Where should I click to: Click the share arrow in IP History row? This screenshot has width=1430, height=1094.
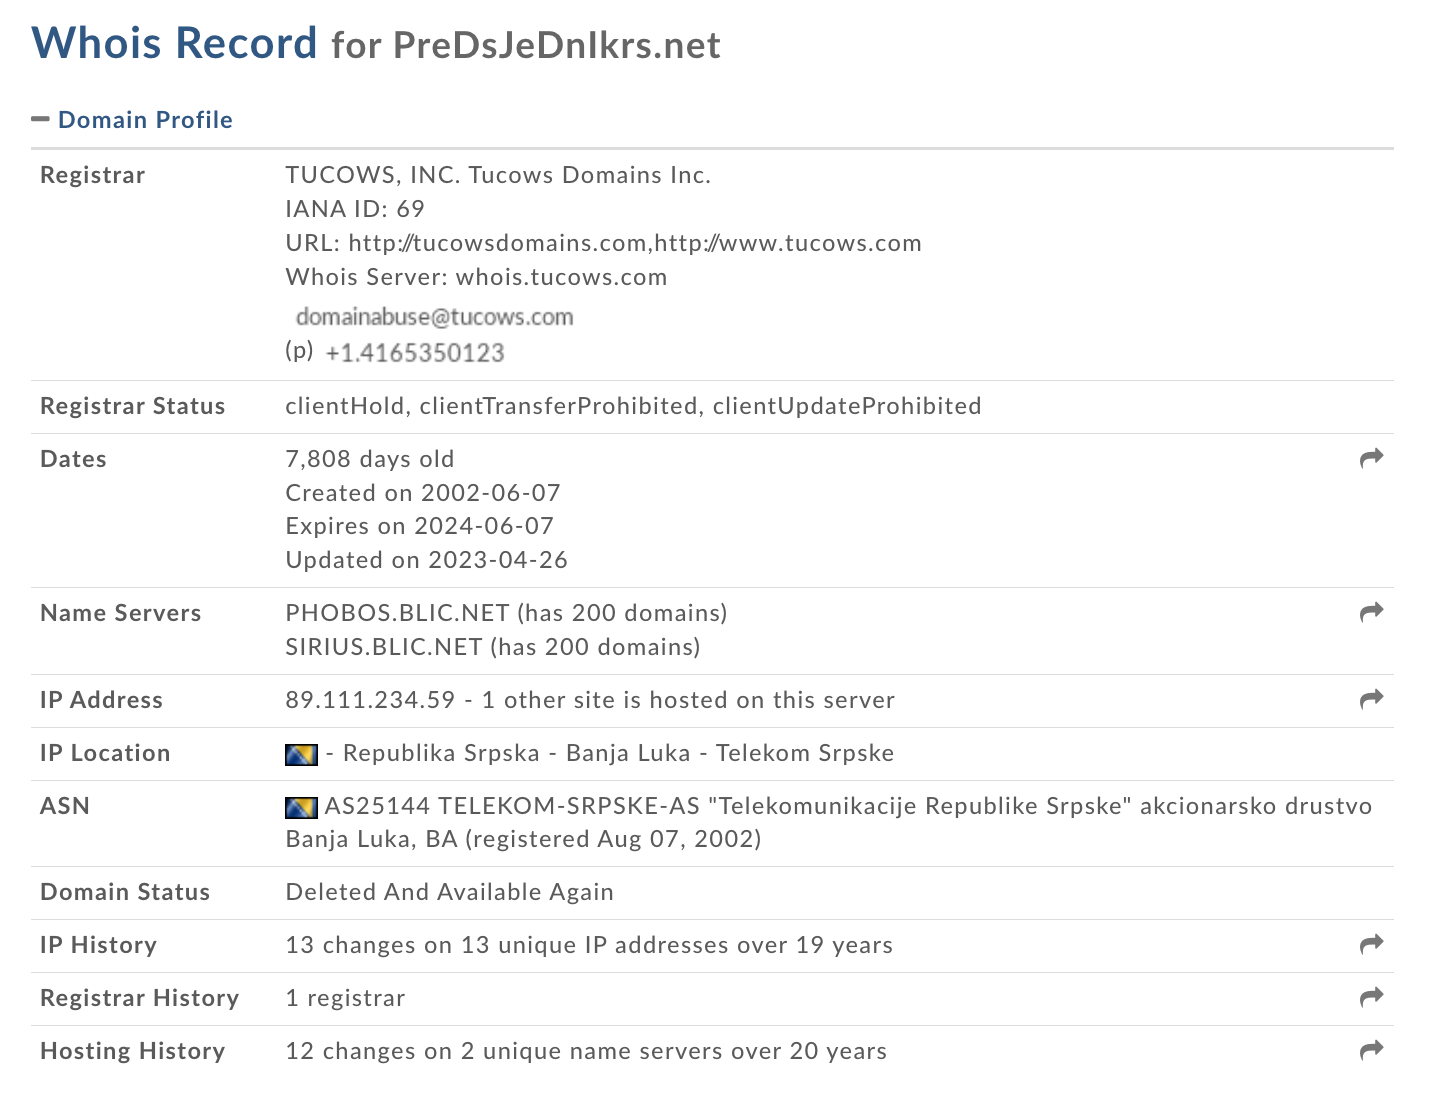[1371, 944]
